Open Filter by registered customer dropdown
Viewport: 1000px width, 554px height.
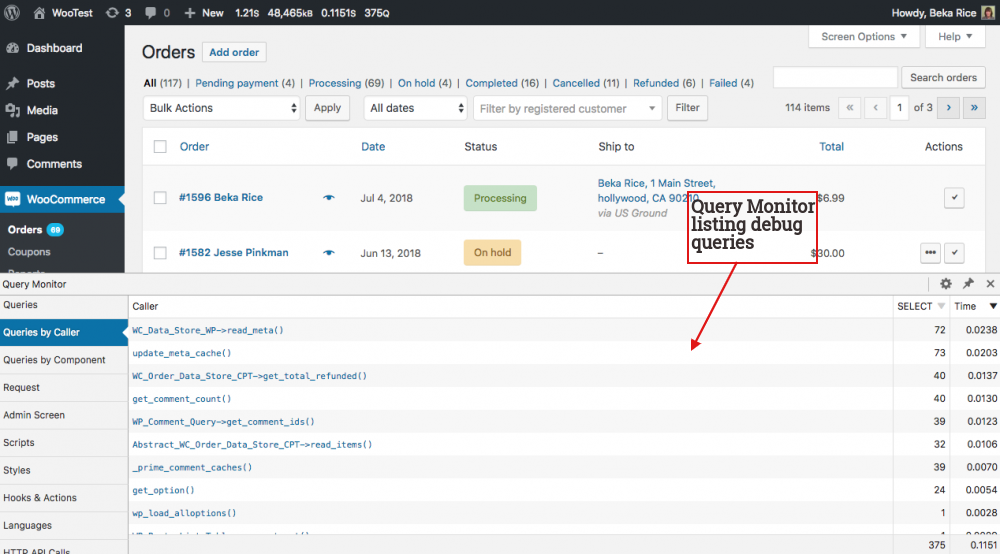567,108
